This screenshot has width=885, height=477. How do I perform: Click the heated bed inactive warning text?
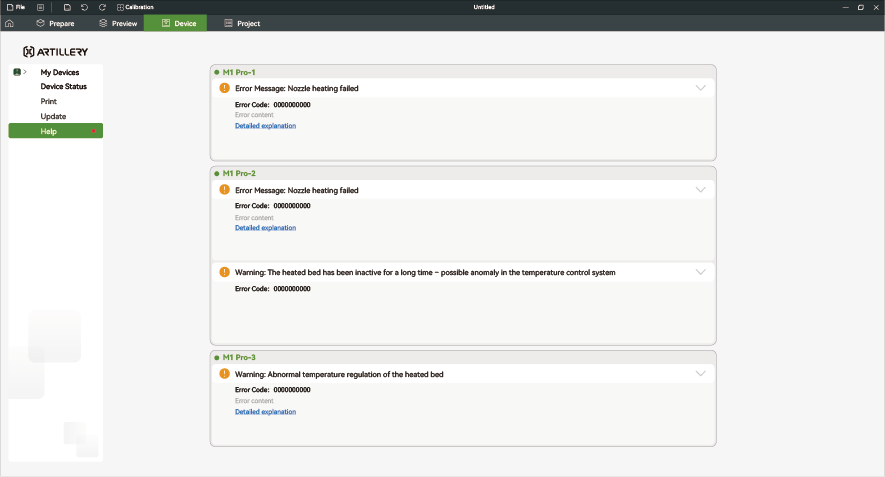pyautogui.click(x=425, y=273)
